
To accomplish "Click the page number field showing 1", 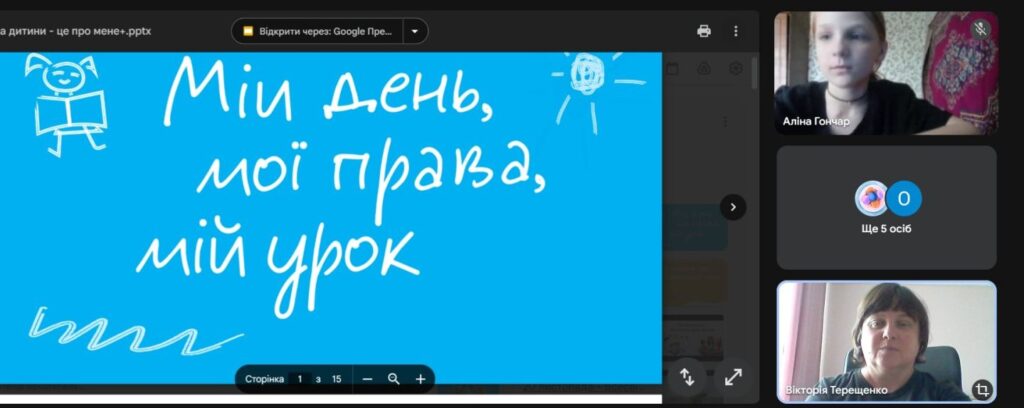I will coord(299,379).
